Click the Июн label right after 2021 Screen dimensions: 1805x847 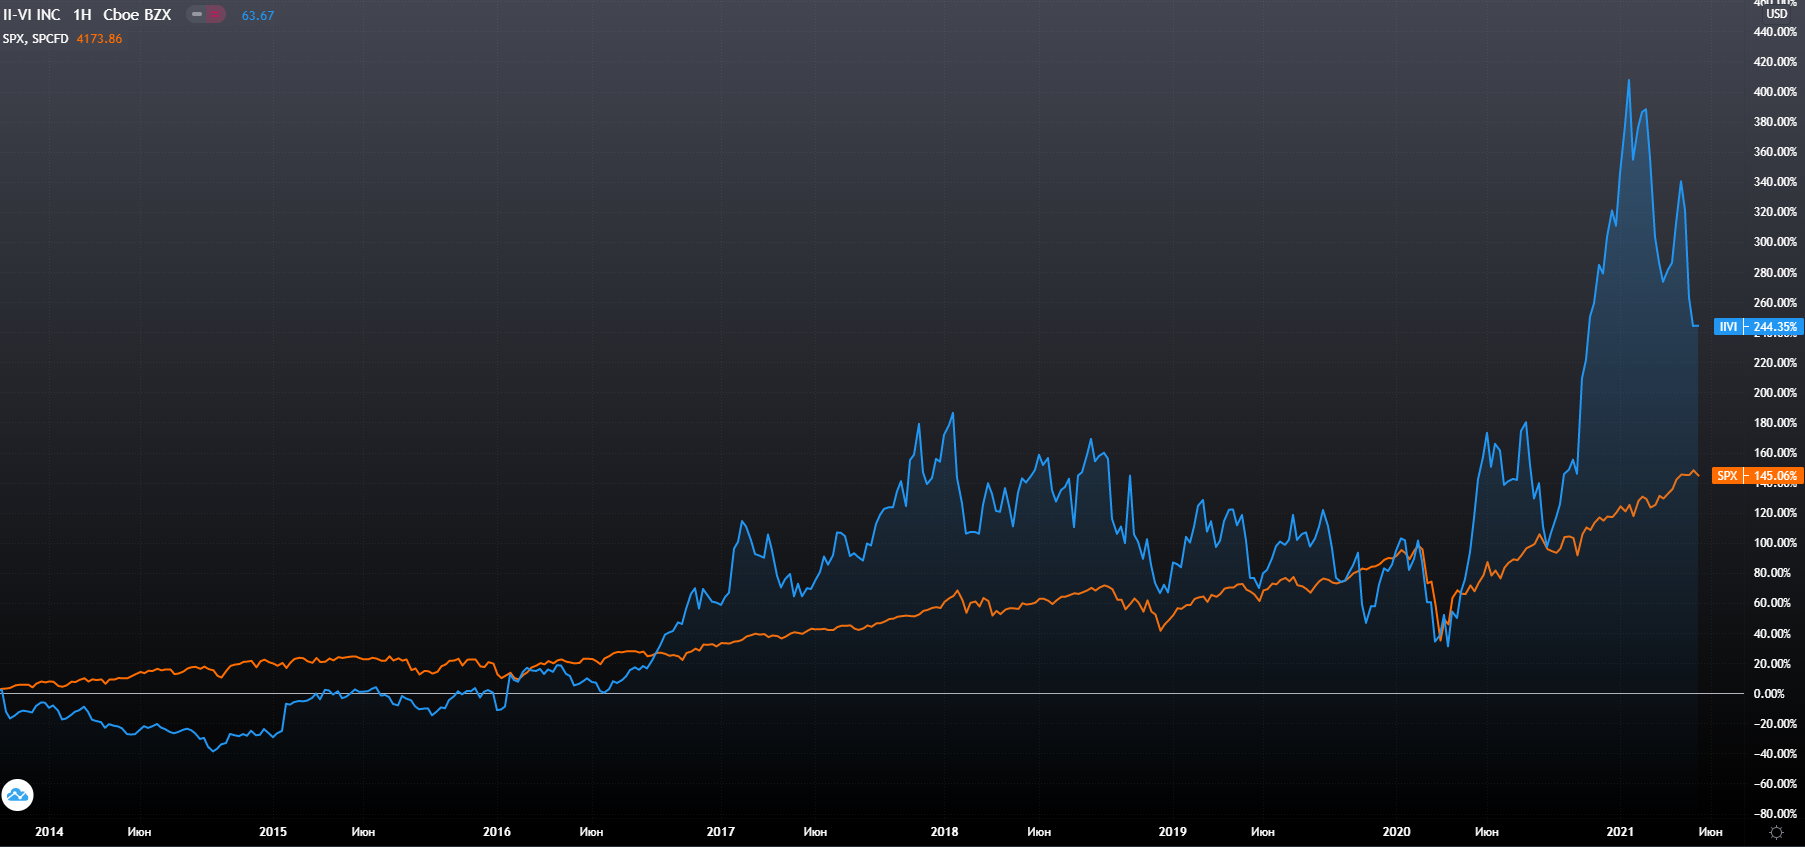click(x=1711, y=832)
